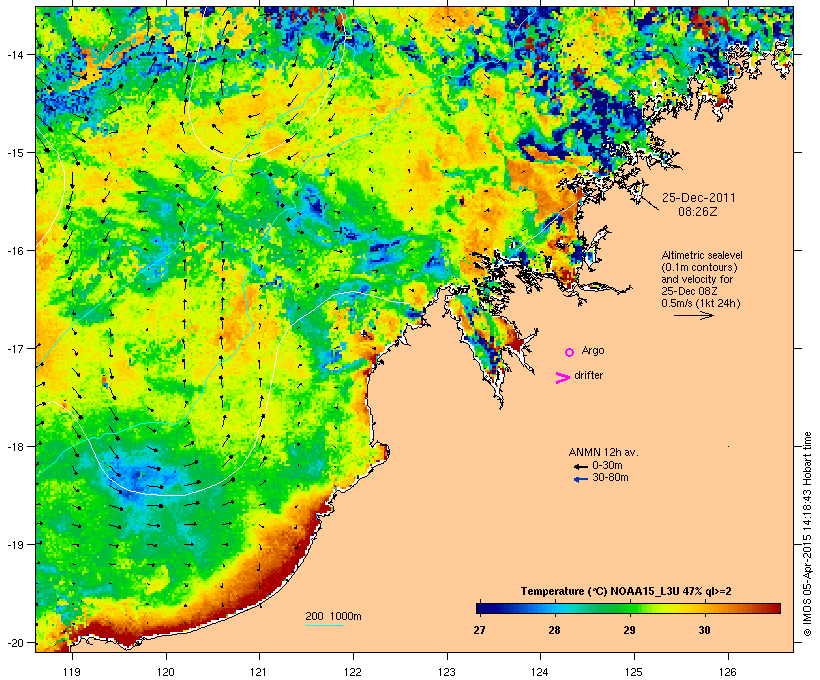Click the '30-80m' depth label
This screenshot has height=680, width=820.
pos(610,478)
